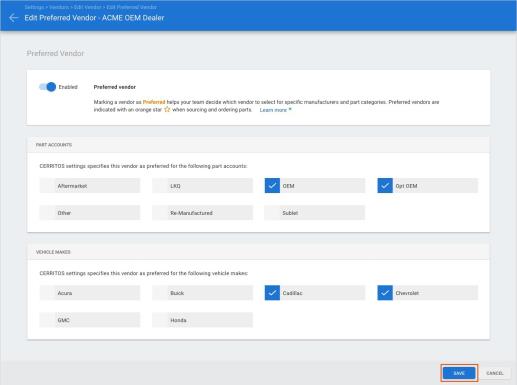Toggle the Enabled preferred vendor switch
Screen dimensions: 517x385
pyautogui.click(x=47, y=87)
